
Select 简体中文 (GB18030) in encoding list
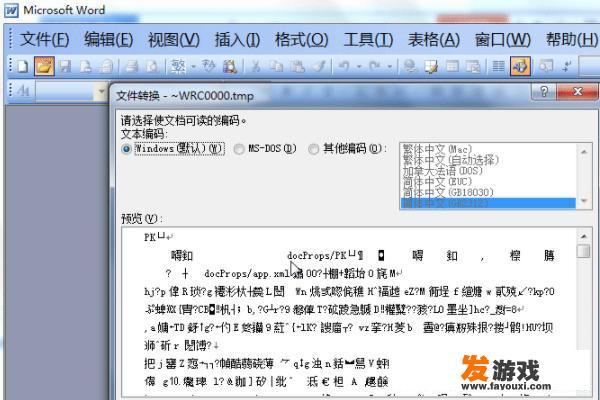(488, 192)
